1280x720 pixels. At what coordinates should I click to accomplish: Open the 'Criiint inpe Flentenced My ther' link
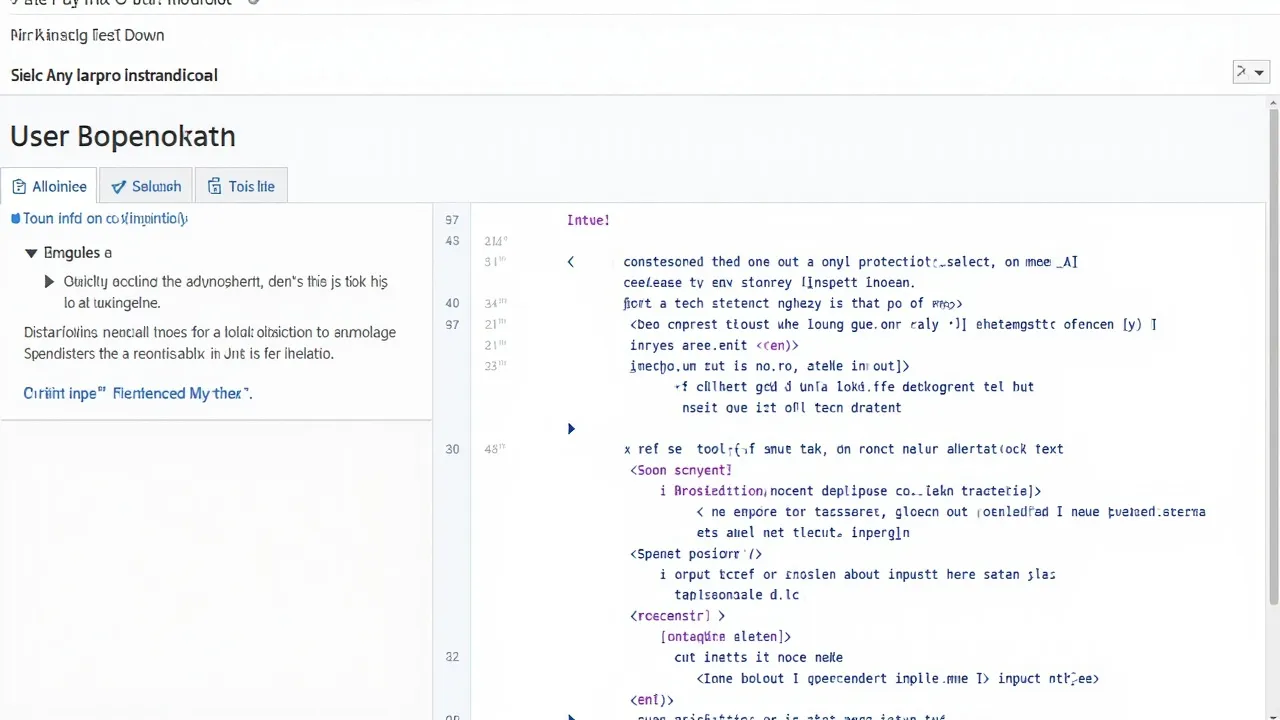click(138, 393)
